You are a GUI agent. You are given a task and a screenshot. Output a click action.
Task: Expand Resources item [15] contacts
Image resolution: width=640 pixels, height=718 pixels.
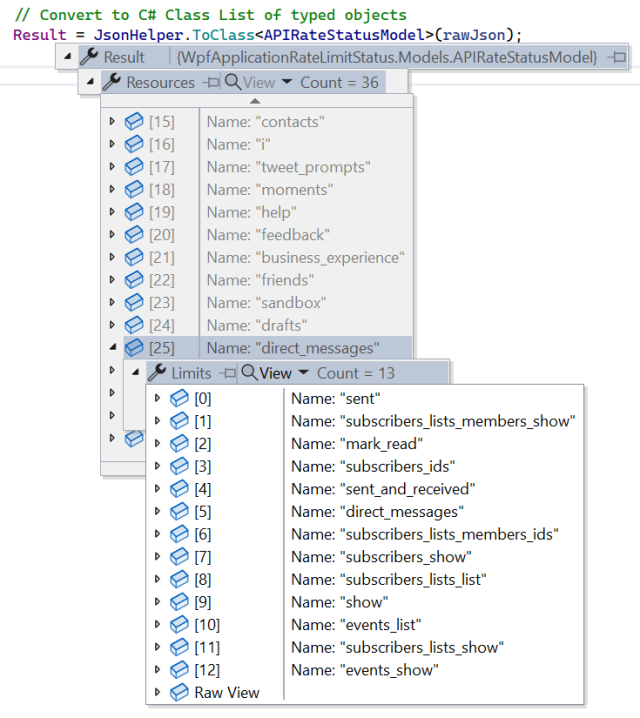click(x=112, y=121)
